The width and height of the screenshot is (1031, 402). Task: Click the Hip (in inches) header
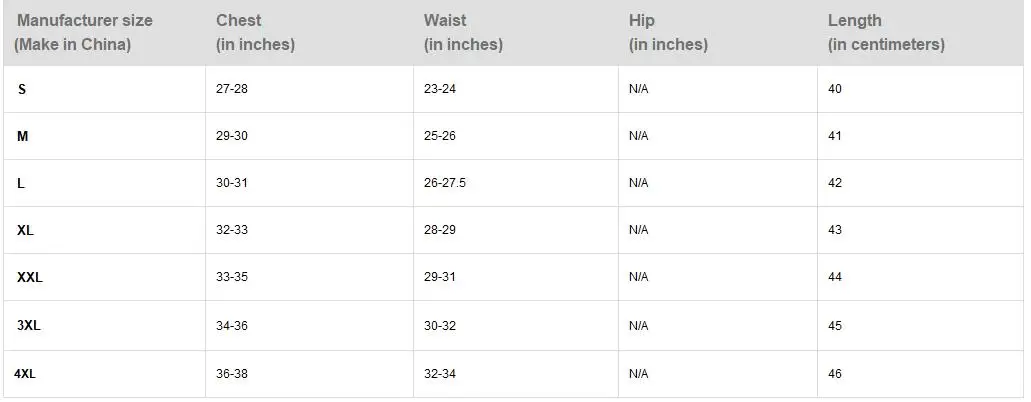[x=668, y=32]
